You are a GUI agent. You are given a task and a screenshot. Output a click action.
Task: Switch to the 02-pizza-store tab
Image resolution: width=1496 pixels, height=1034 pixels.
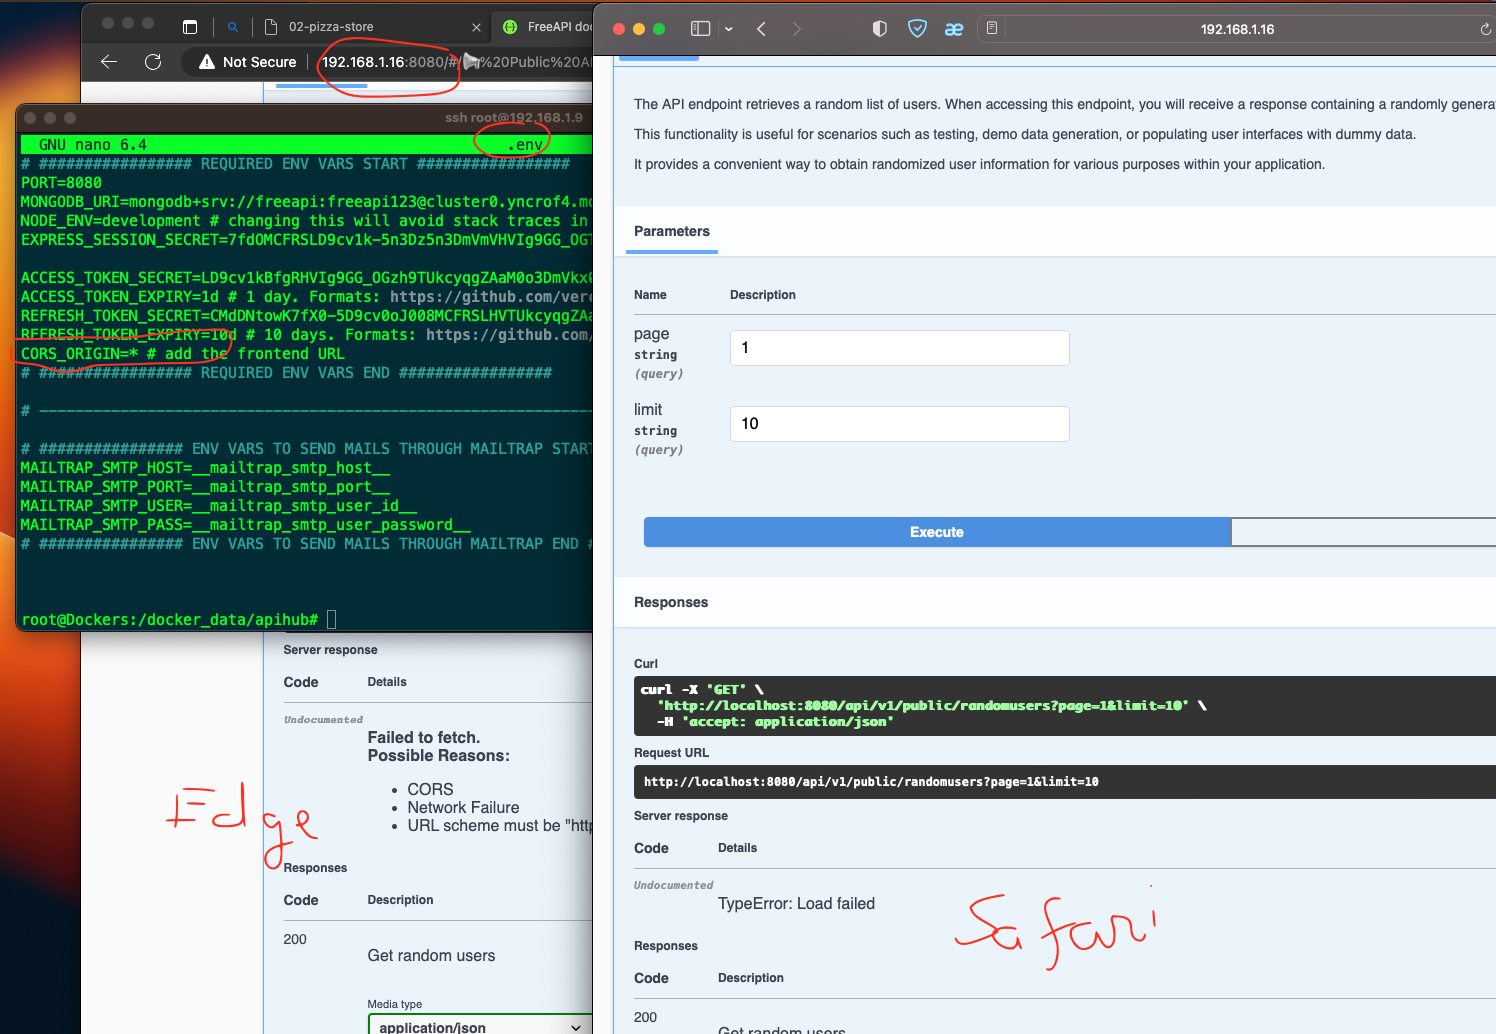click(x=340, y=27)
